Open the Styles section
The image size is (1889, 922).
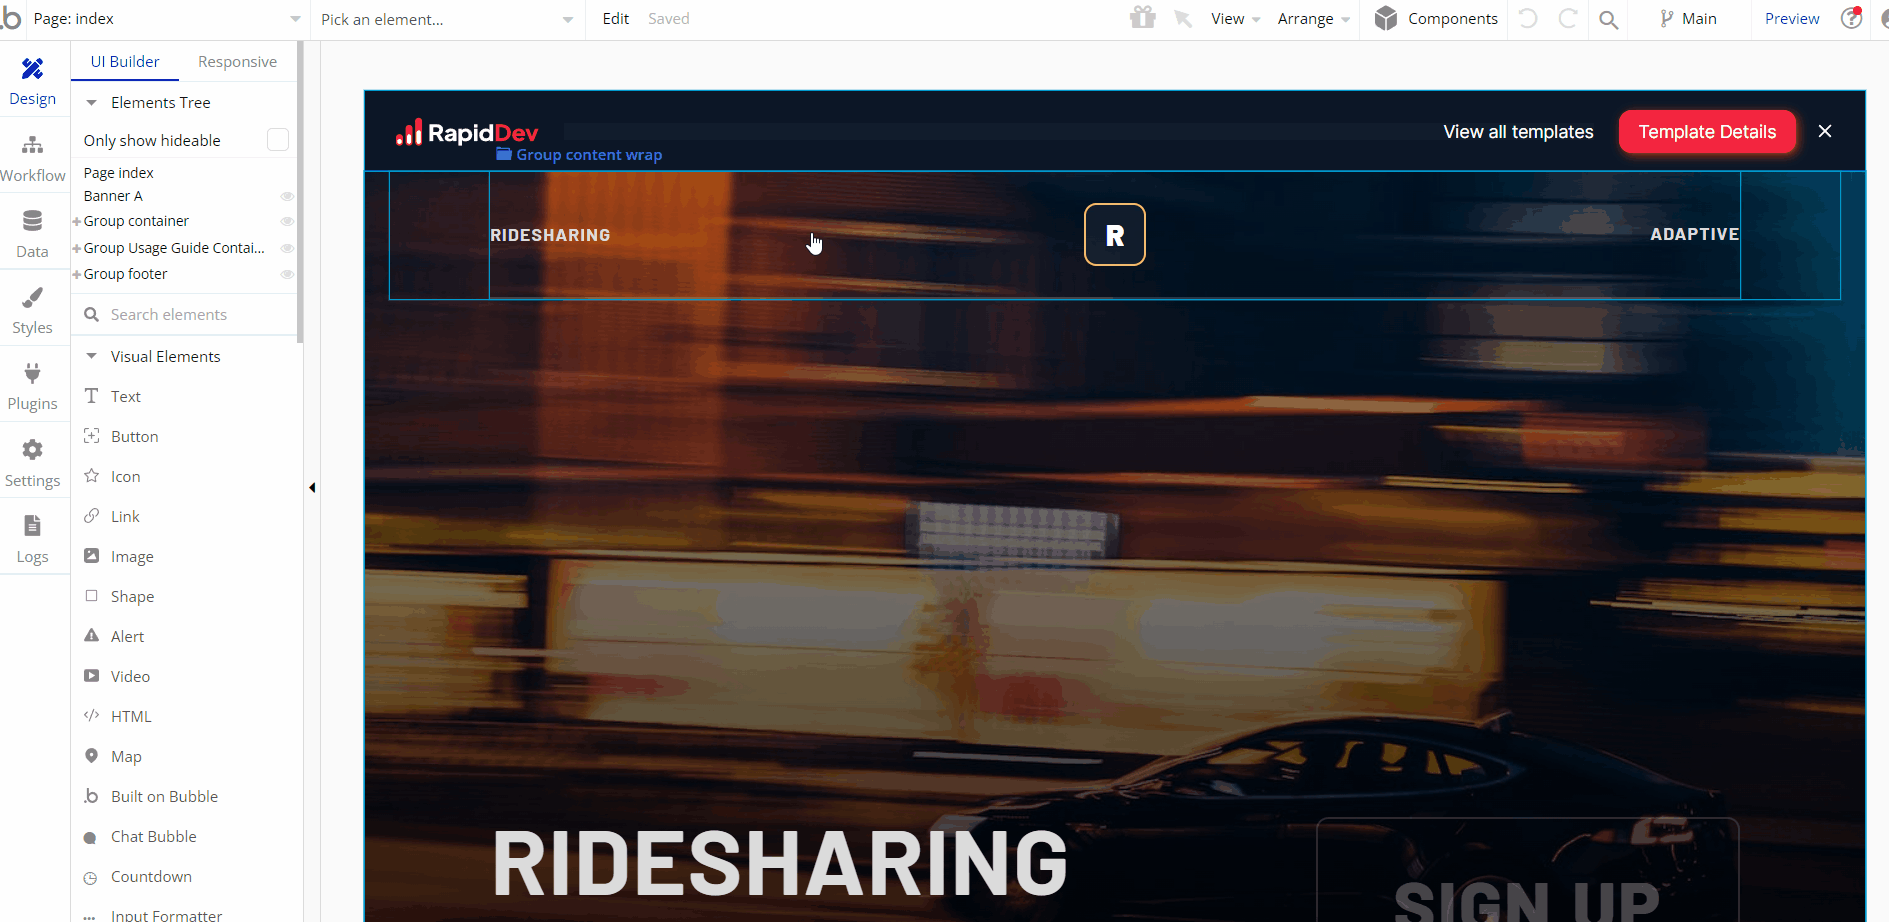[32, 311]
